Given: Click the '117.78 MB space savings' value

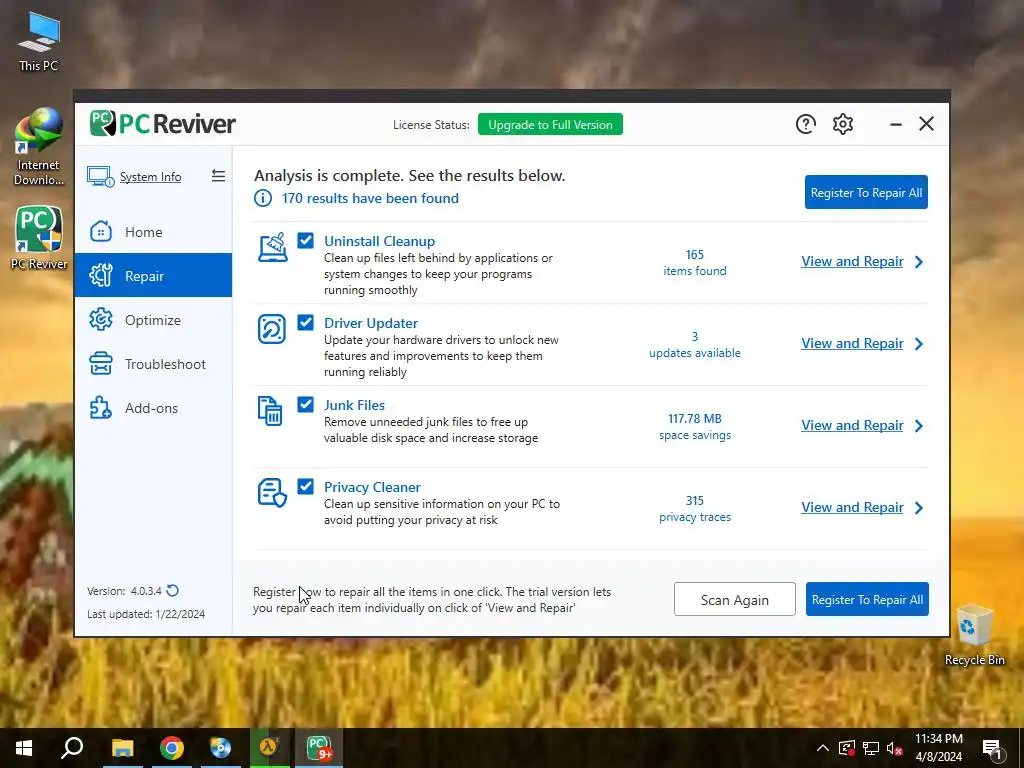Looking at the screenshot, I should [695, 426].
